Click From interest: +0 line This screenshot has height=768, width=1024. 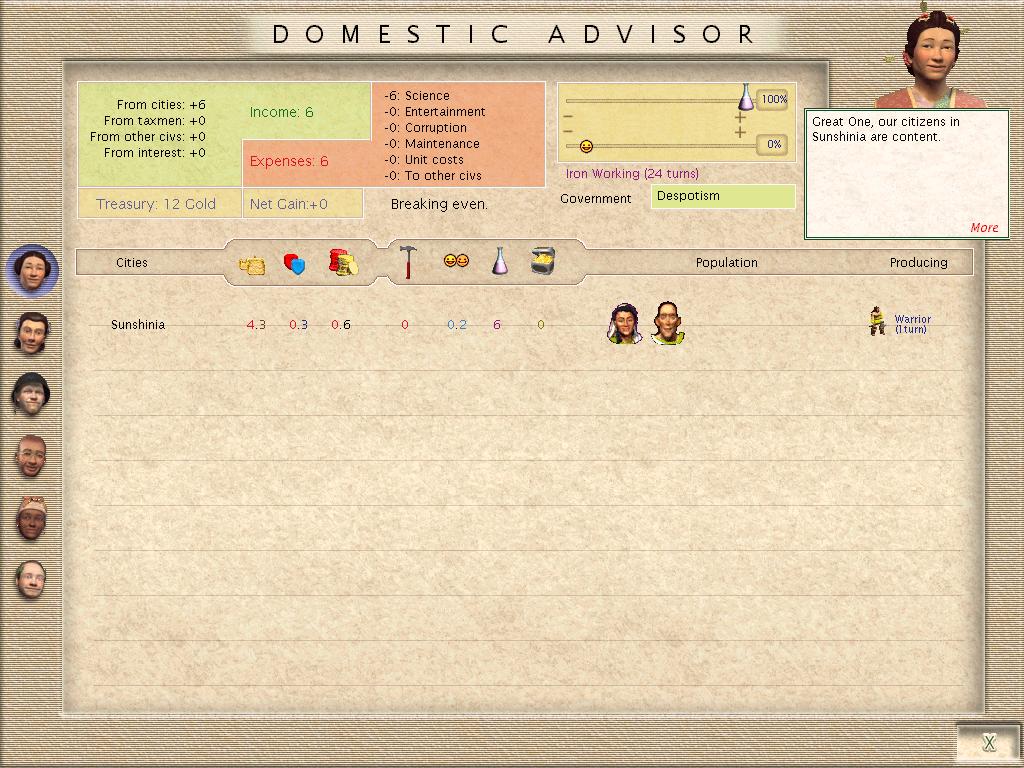pyautogui.click(x=155, y=153)
